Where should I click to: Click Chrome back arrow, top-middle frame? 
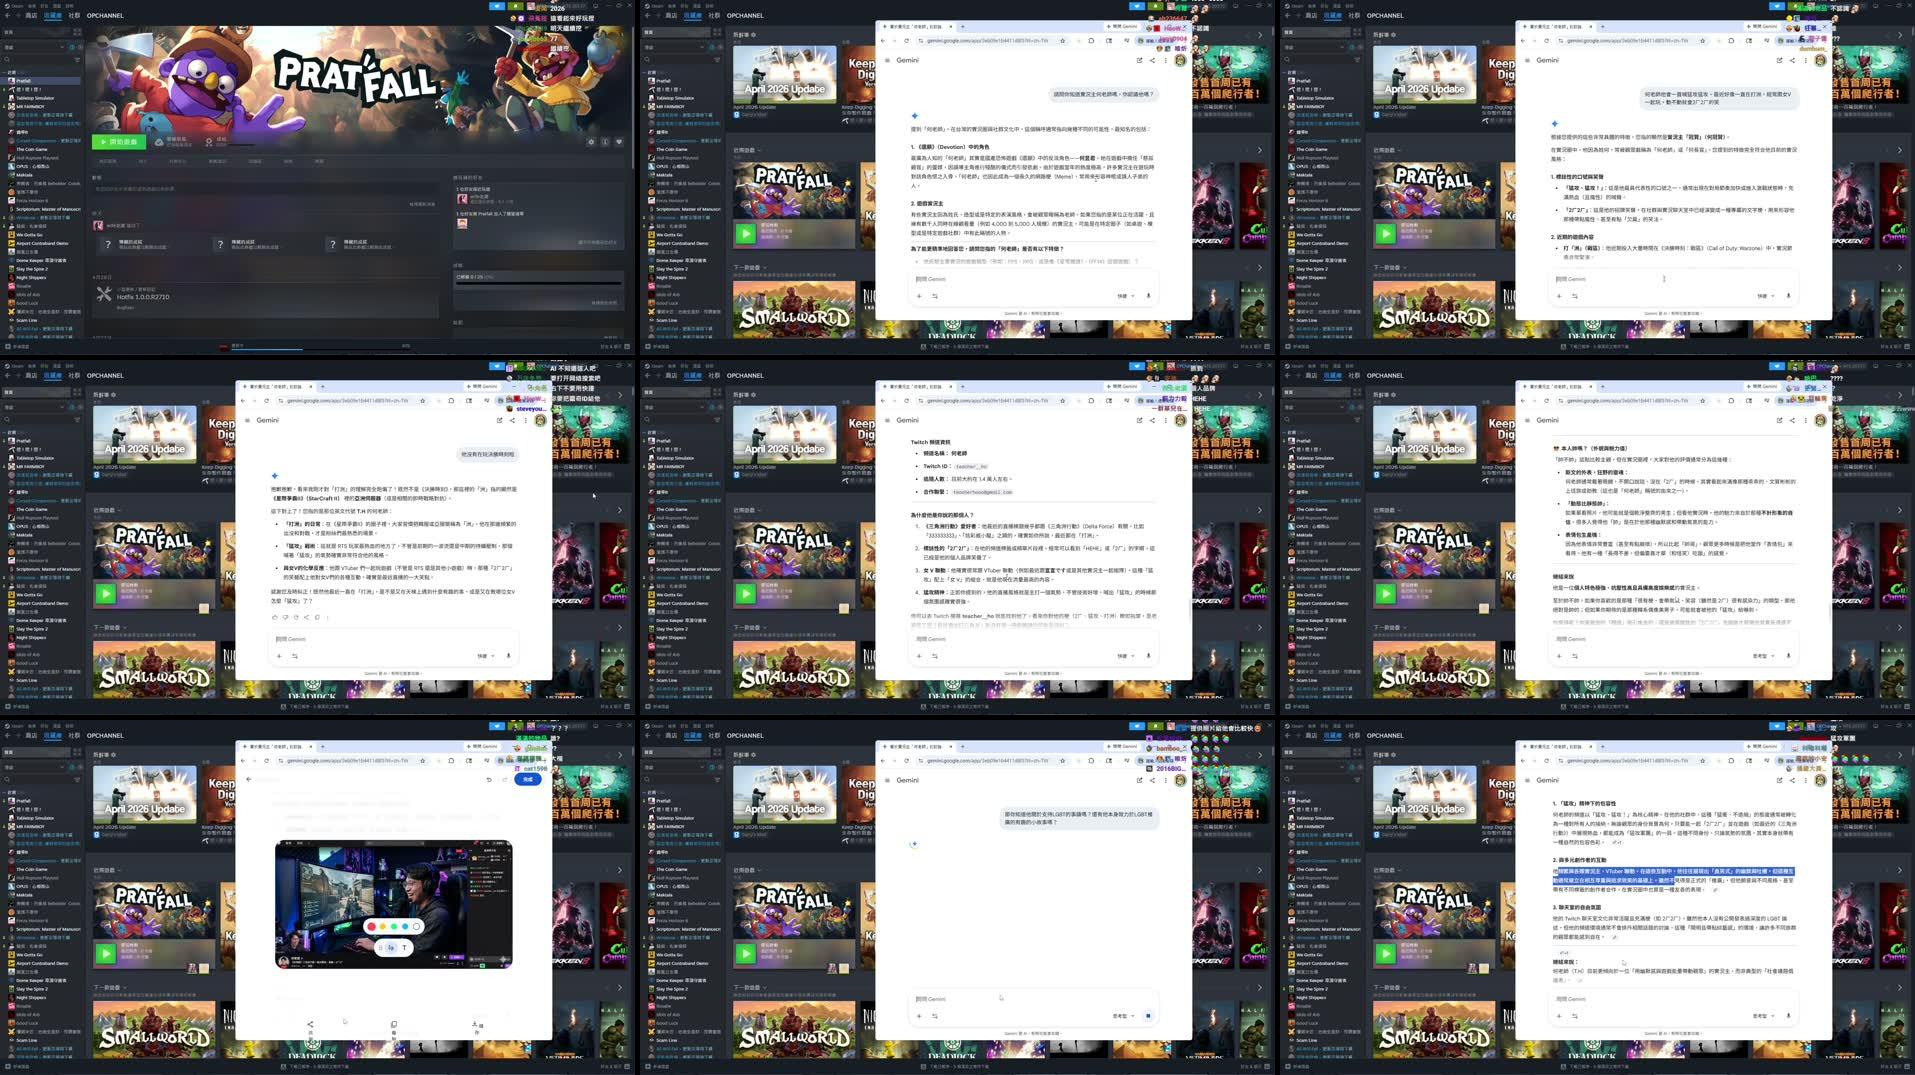pos(883,41)
